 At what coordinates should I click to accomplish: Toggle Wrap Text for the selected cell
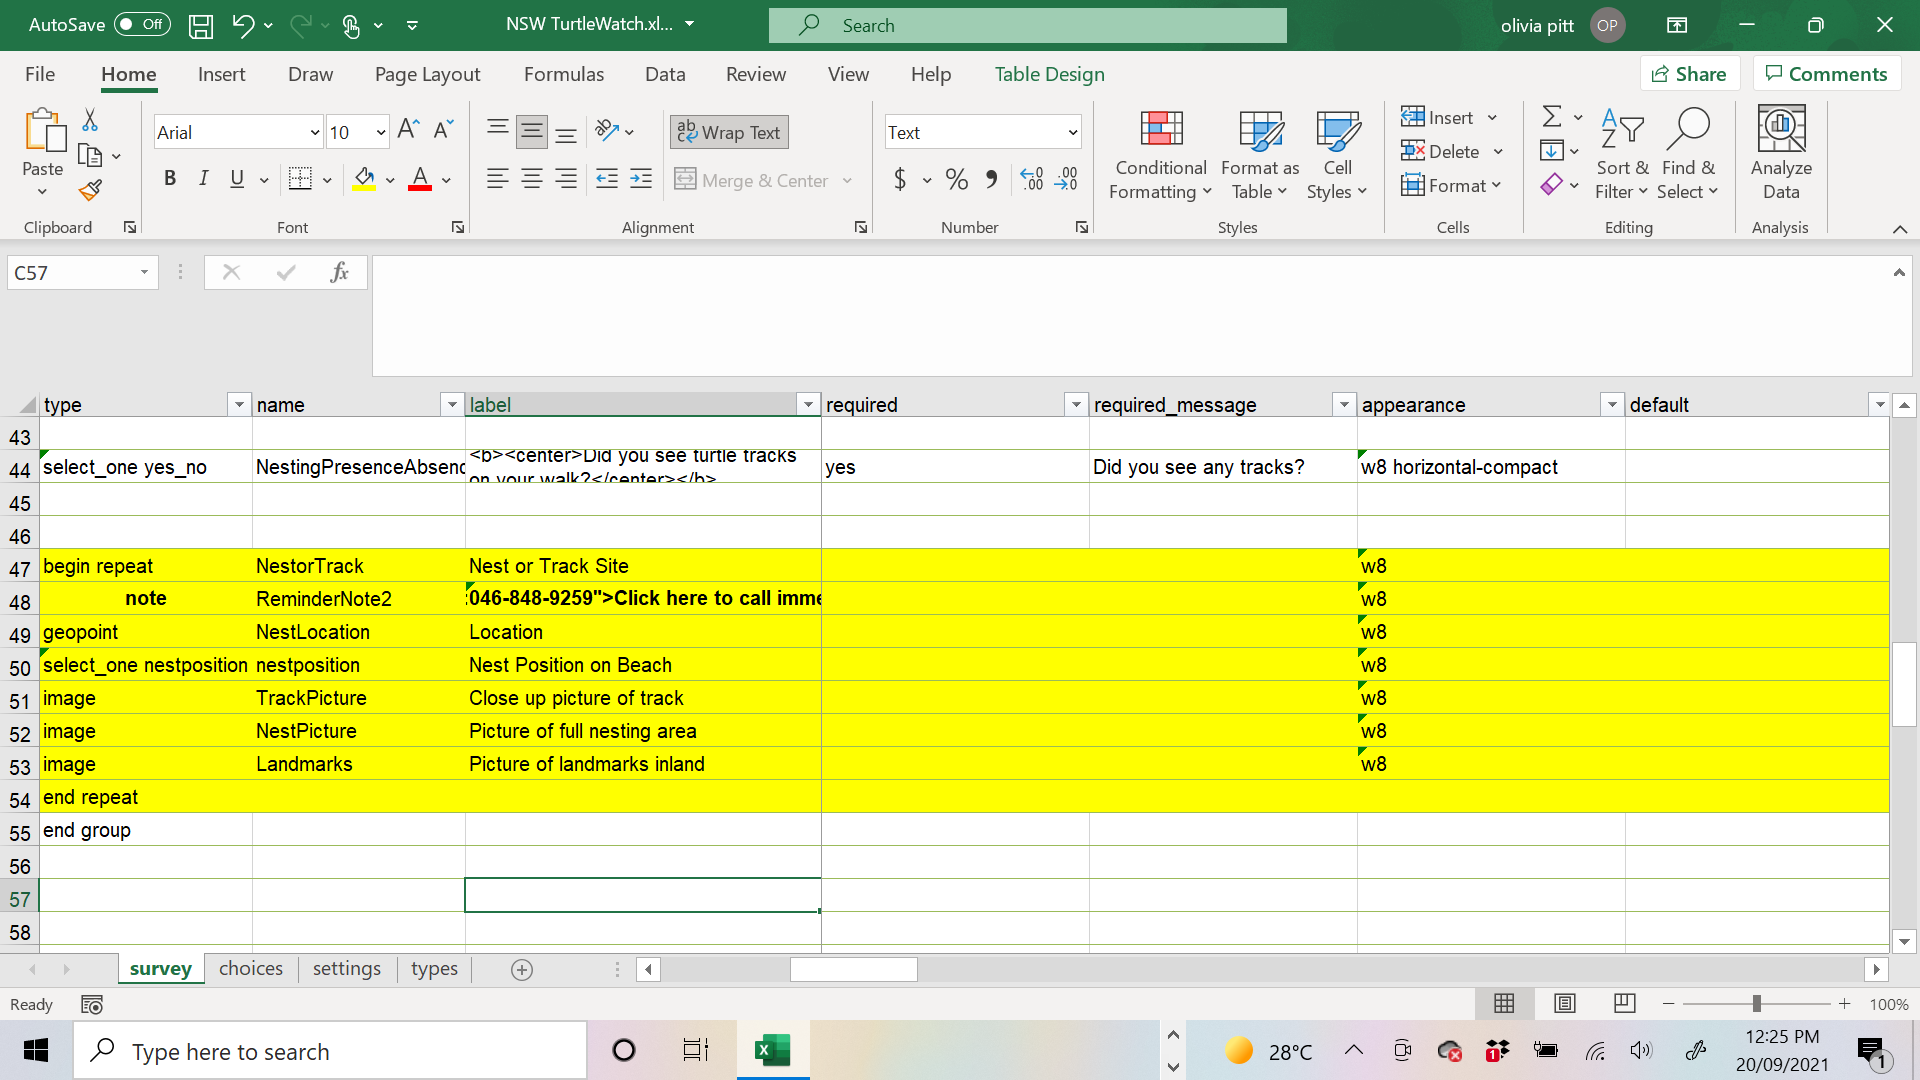point(728,131)
